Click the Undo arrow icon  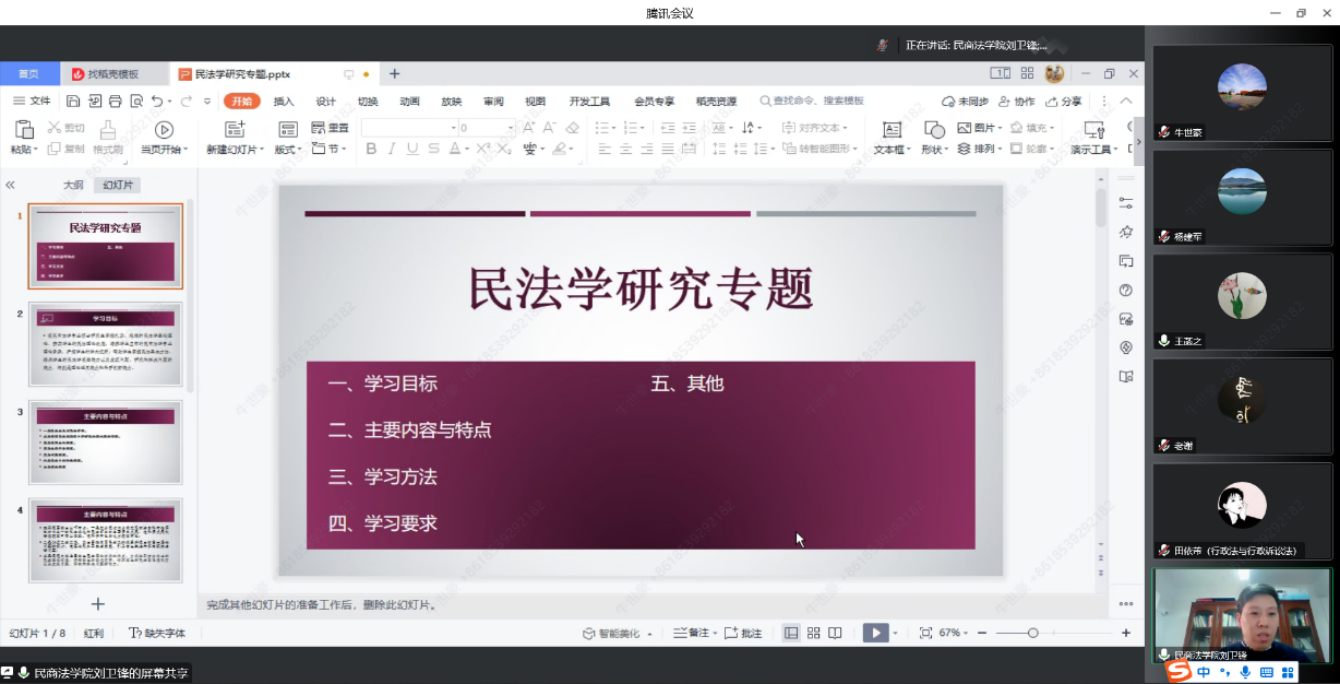pyautogui.click(x=156, y=101)
